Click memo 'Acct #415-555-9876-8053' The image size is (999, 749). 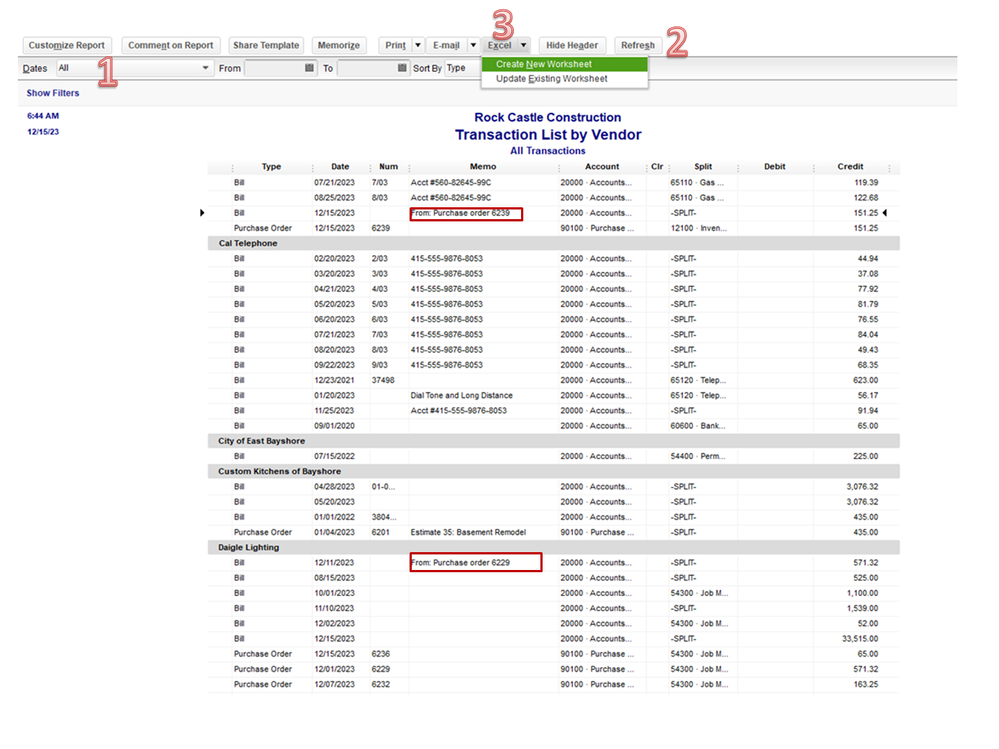(x=459, y=411)
